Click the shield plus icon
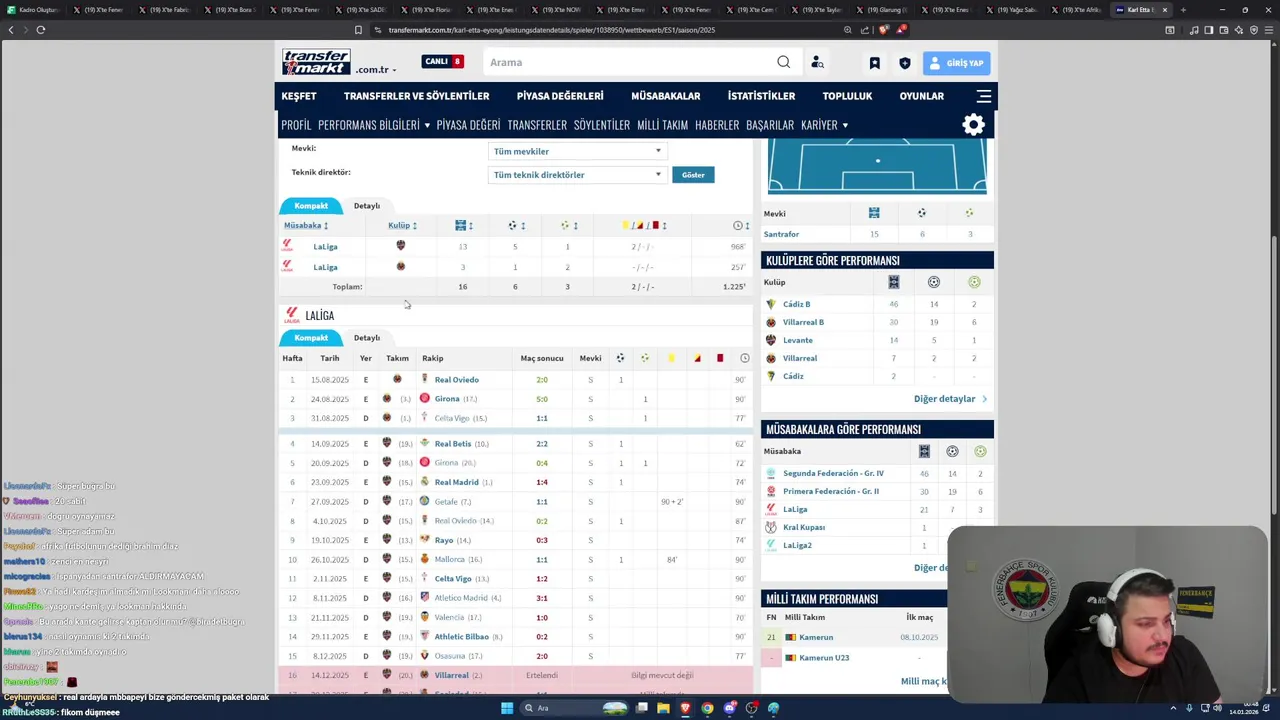Image resolution: width=1280 pixels, height=720 pixels. pyautogui.click(x=905, y=63)
